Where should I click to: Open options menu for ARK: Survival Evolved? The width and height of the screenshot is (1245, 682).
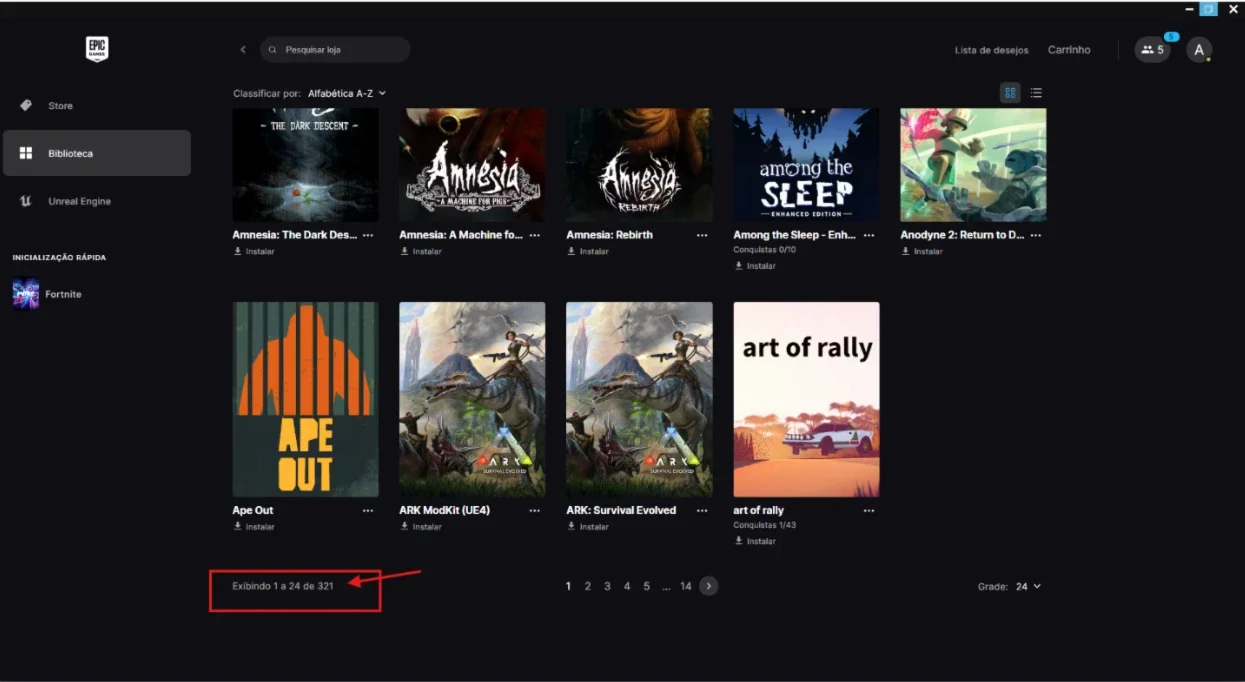click(702, 510)
